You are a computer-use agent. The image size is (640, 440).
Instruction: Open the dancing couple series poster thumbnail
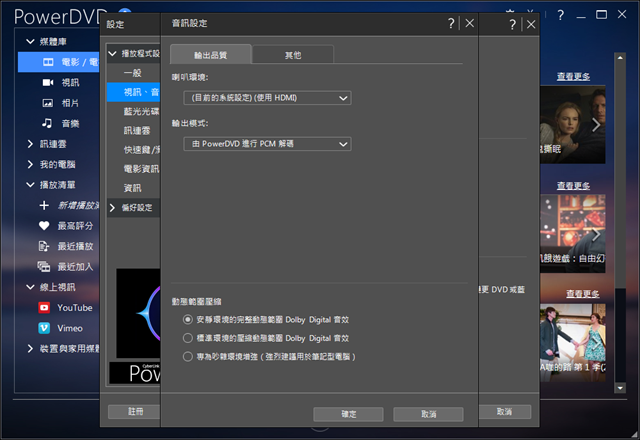(573, 343)
